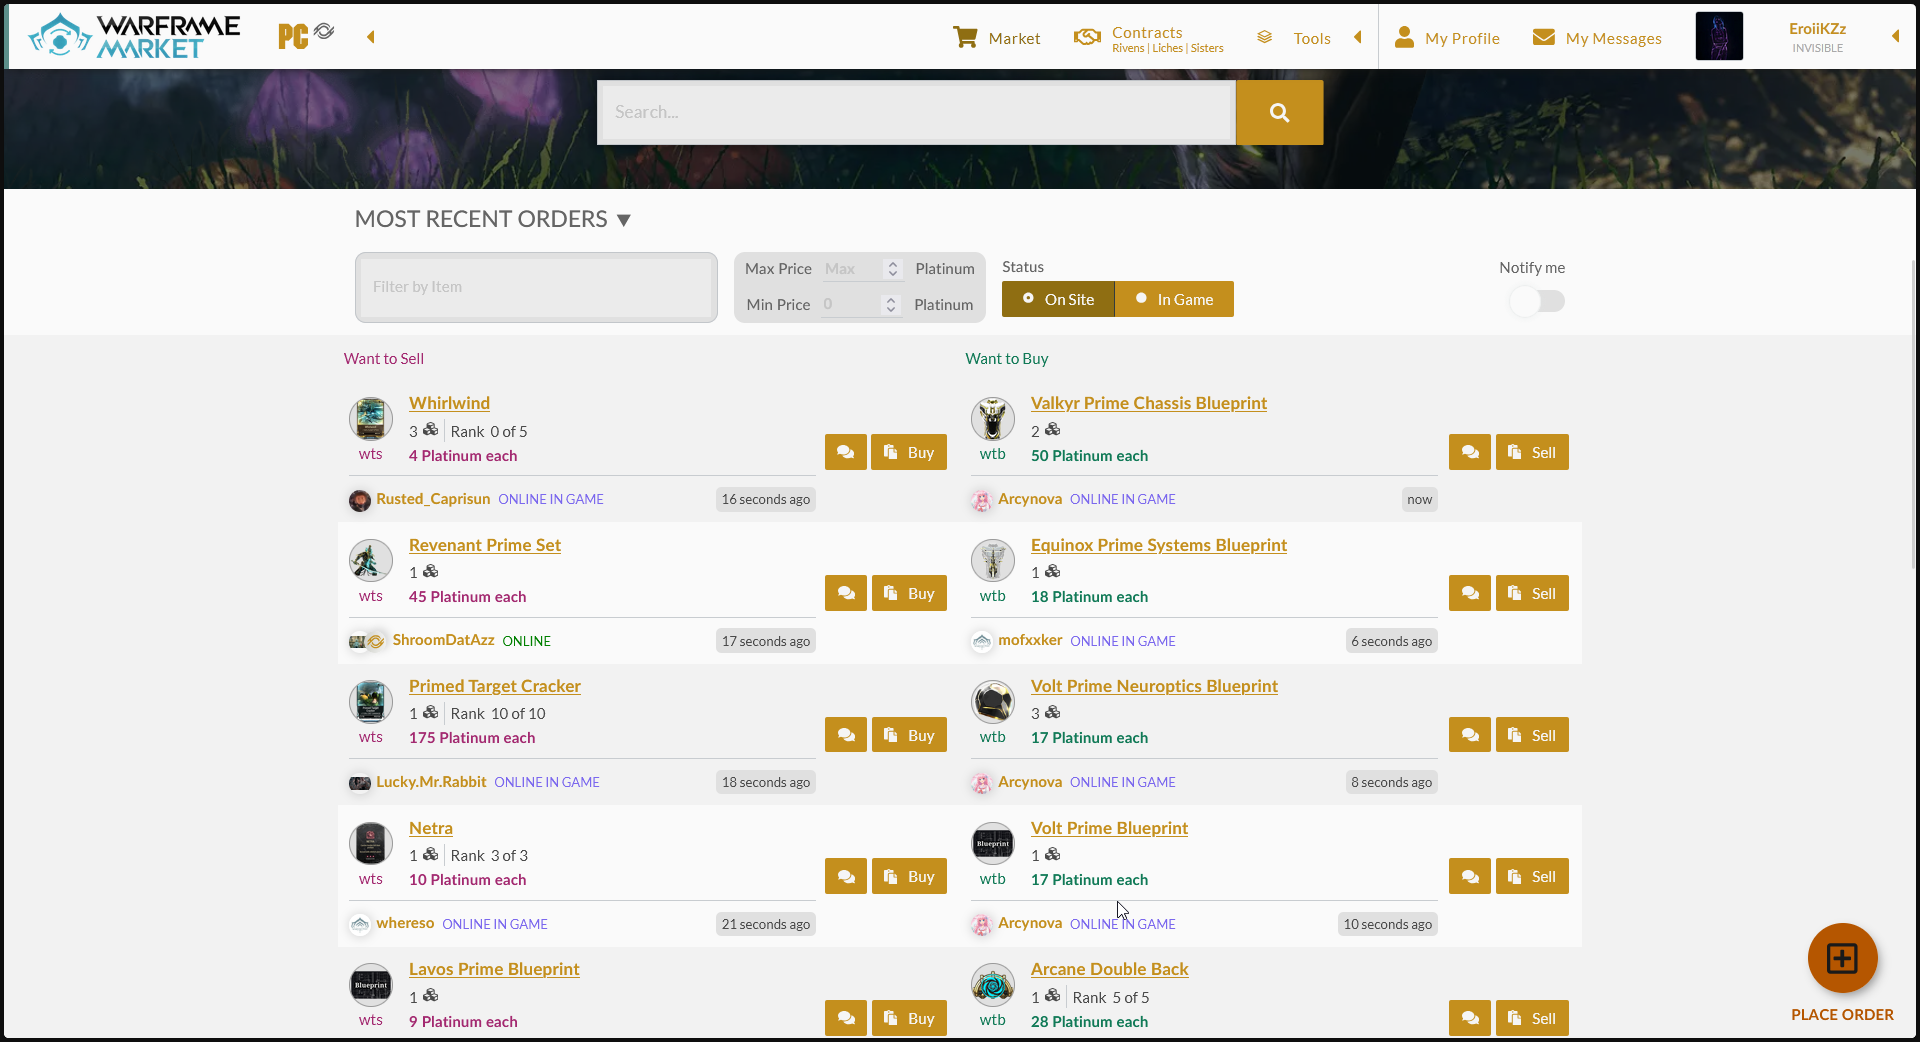1920x1042 pixels.
Task: Open Lucky.Mr.Rabbit profile
Action: [431, 782]
